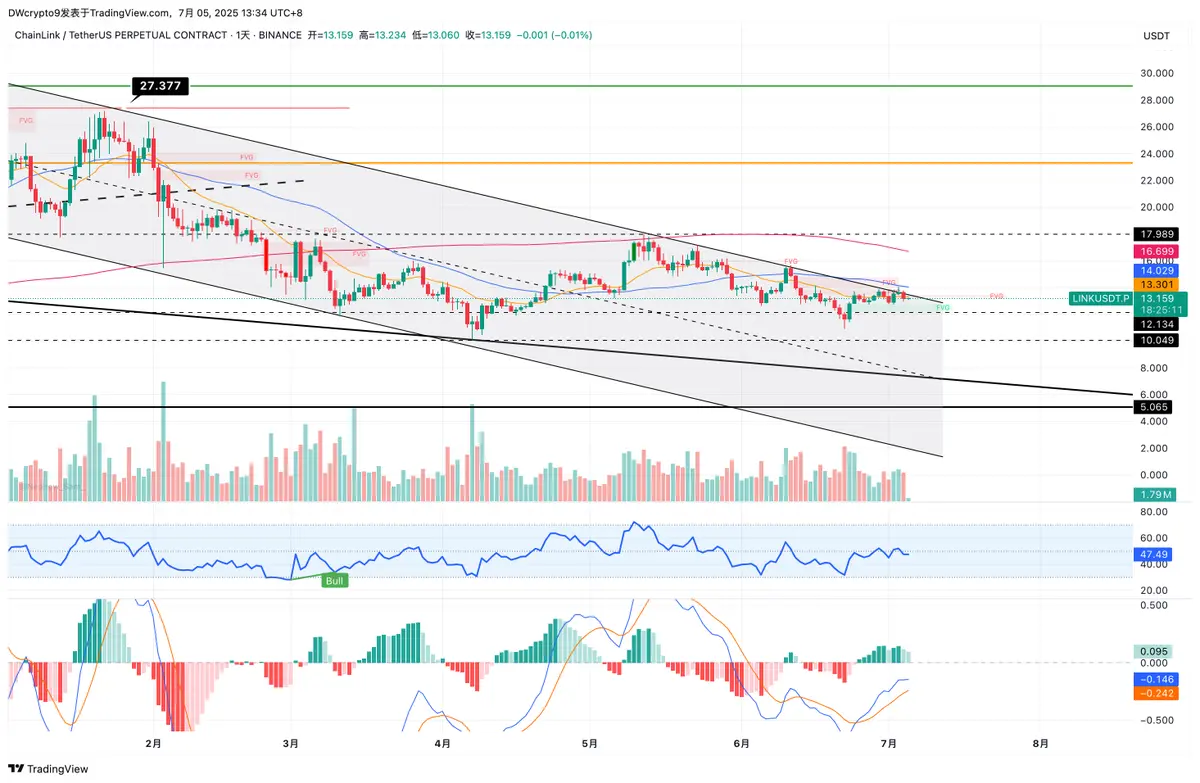The height and width of the screenshot is (783, 1200).
Task: Click the orange 13.301 moving average tag
Action: (1158, 284)
